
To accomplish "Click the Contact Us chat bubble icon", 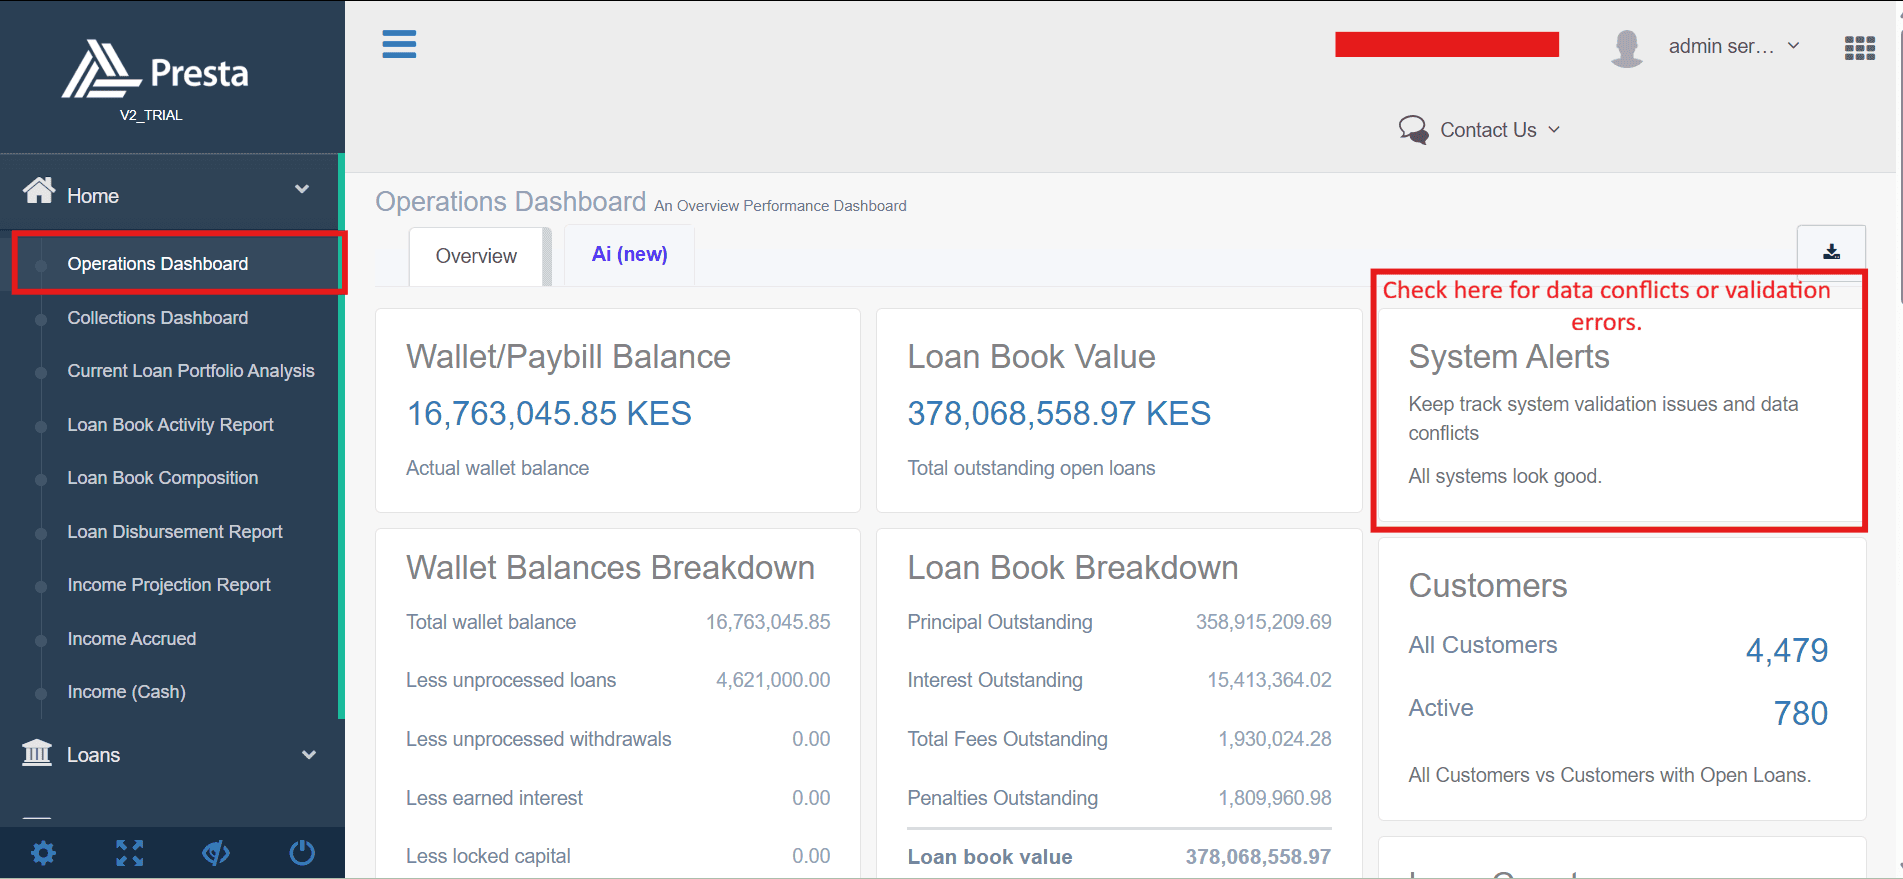I will click(1413, 130).
